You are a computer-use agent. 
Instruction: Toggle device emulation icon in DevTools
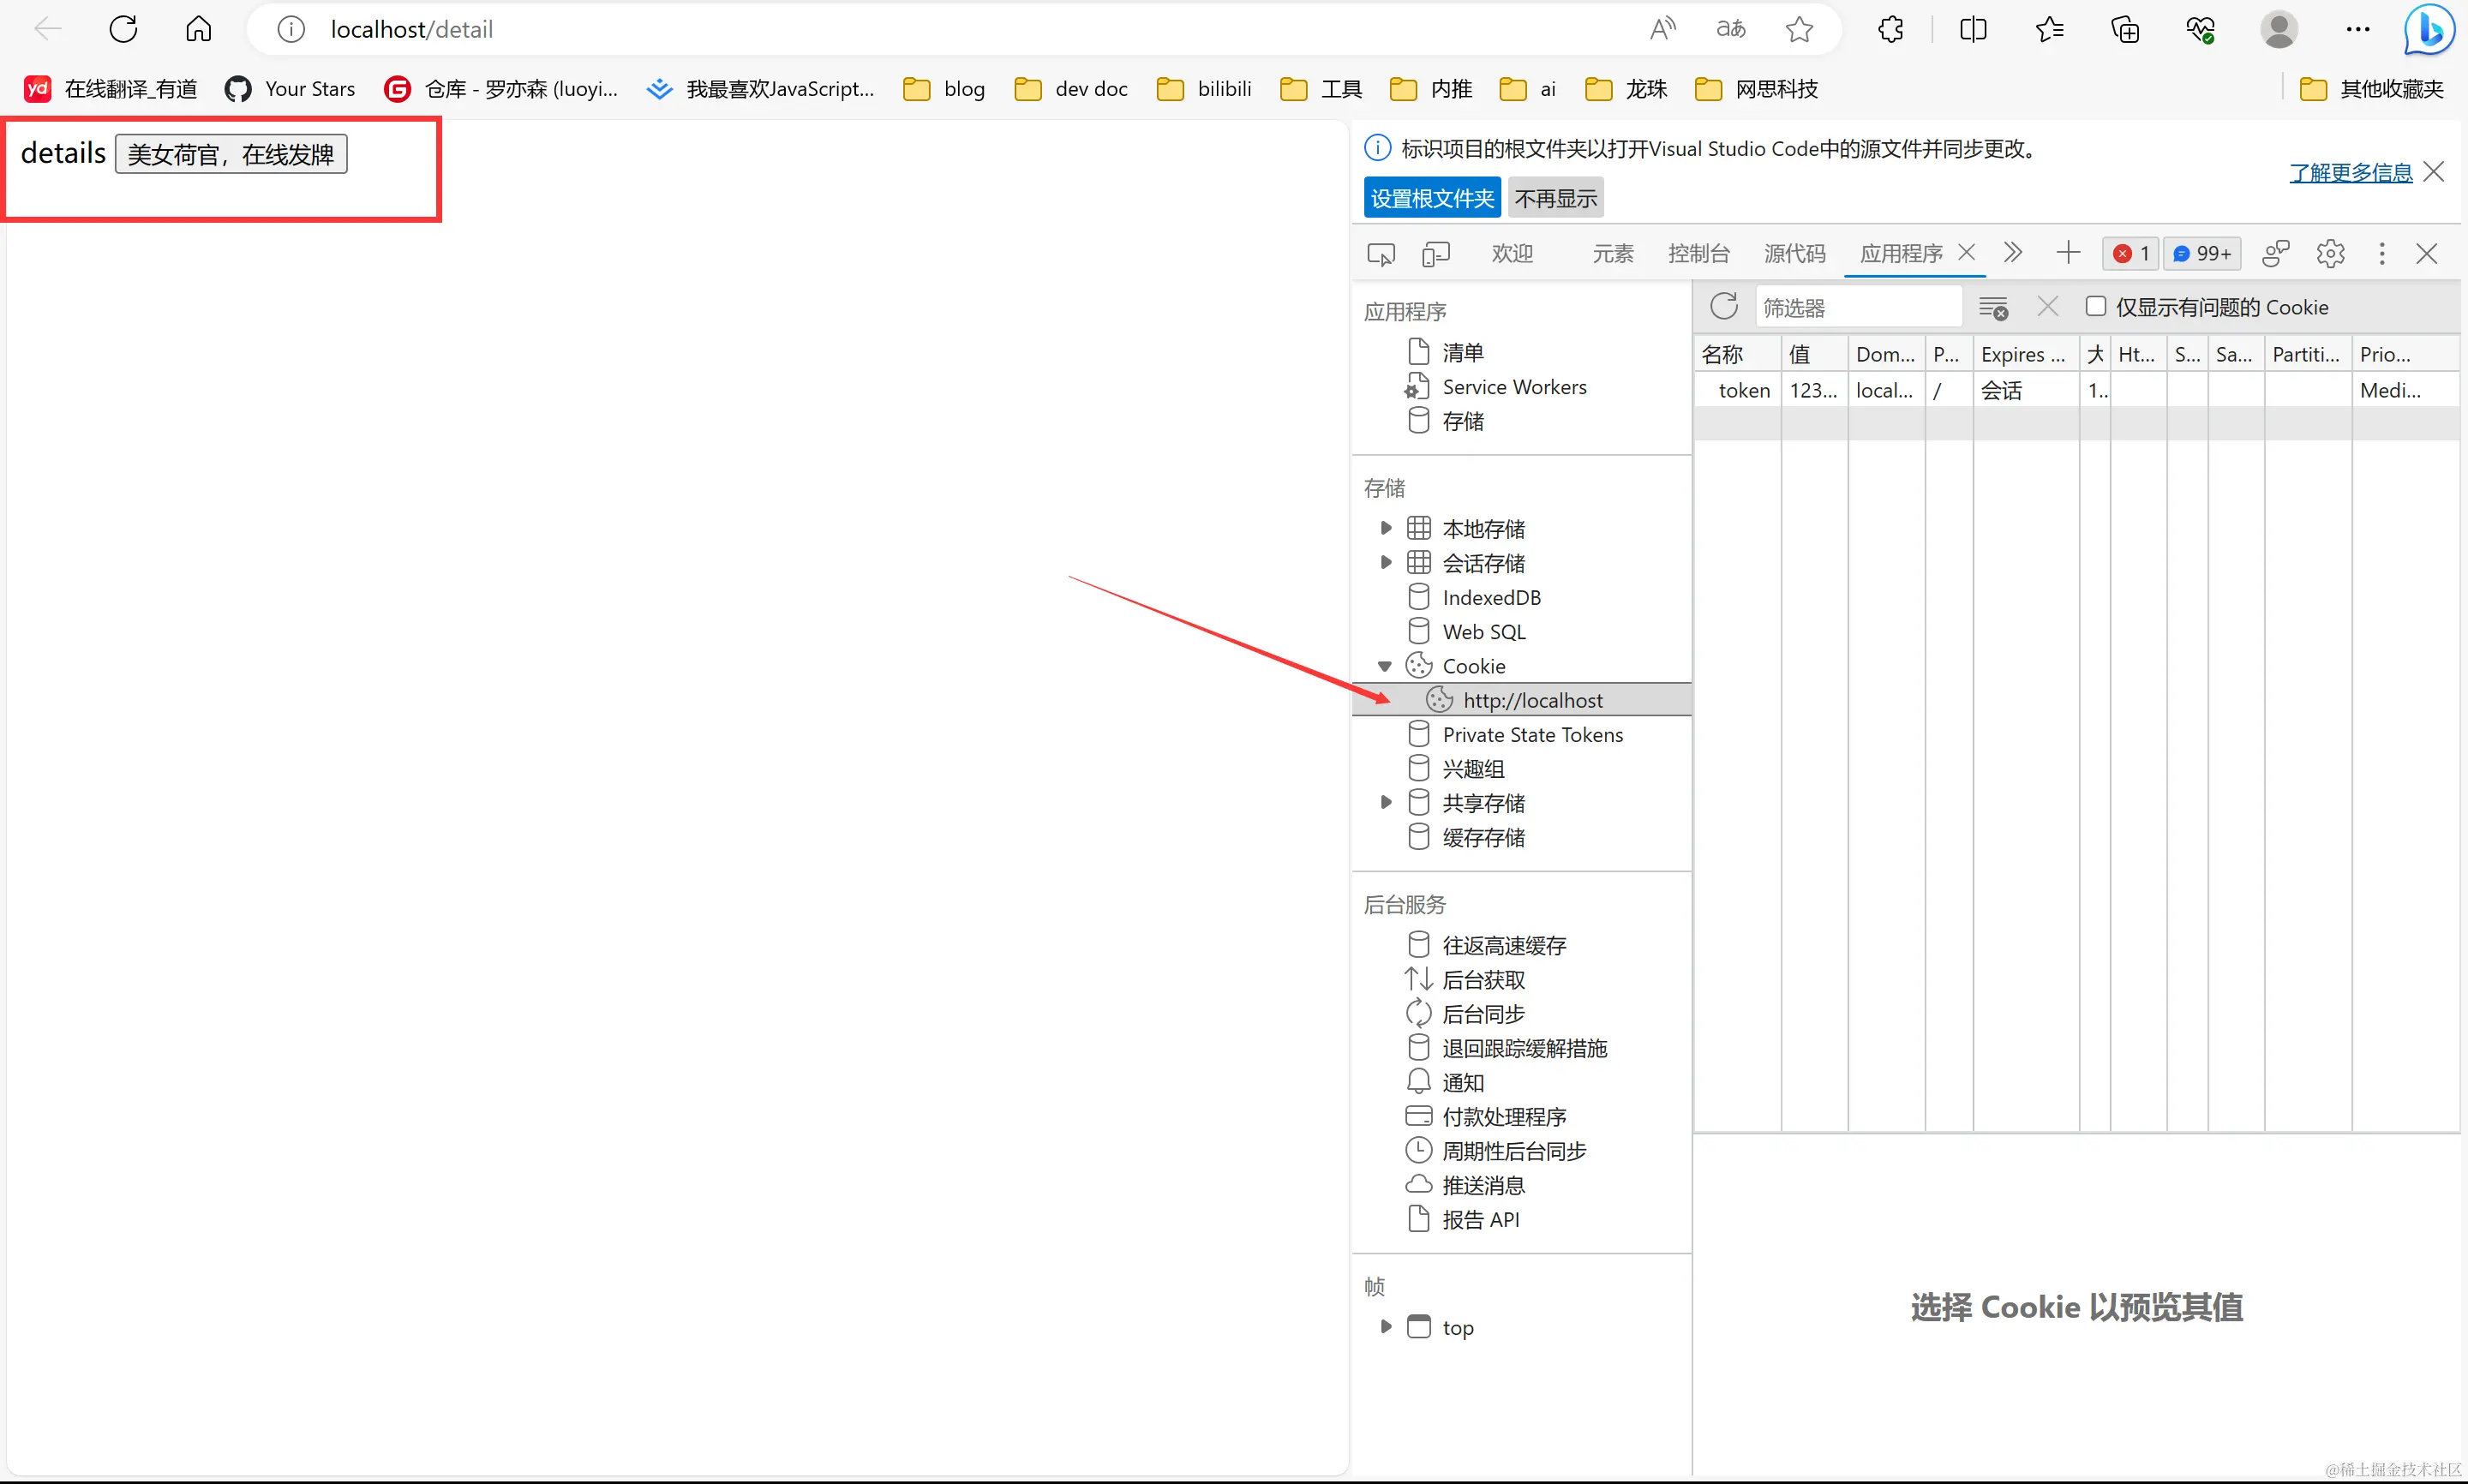coord(1435,254)
